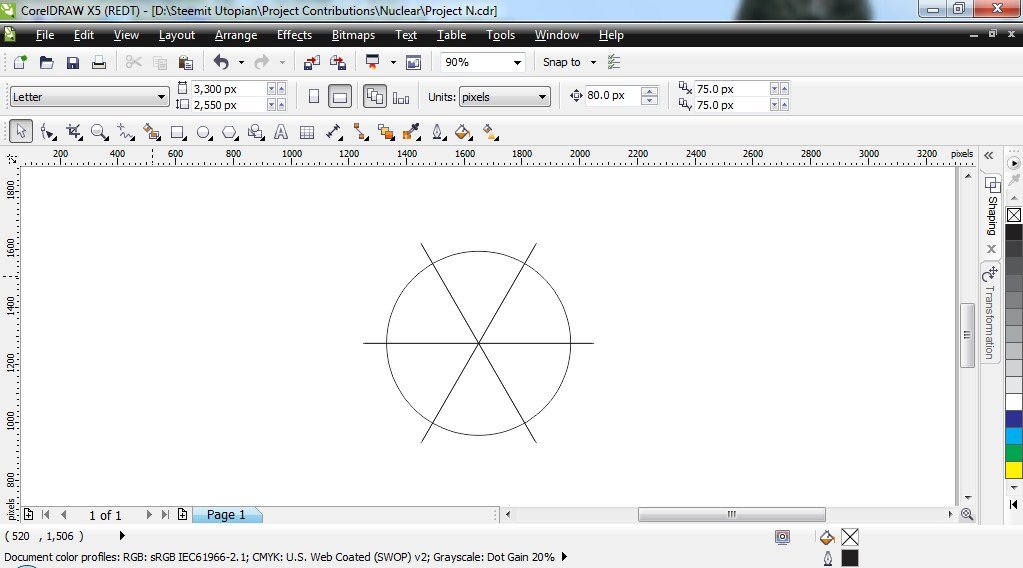1023x568 pixels.
Task: Select the Basic Shapes tool
Action: [256, 132]
